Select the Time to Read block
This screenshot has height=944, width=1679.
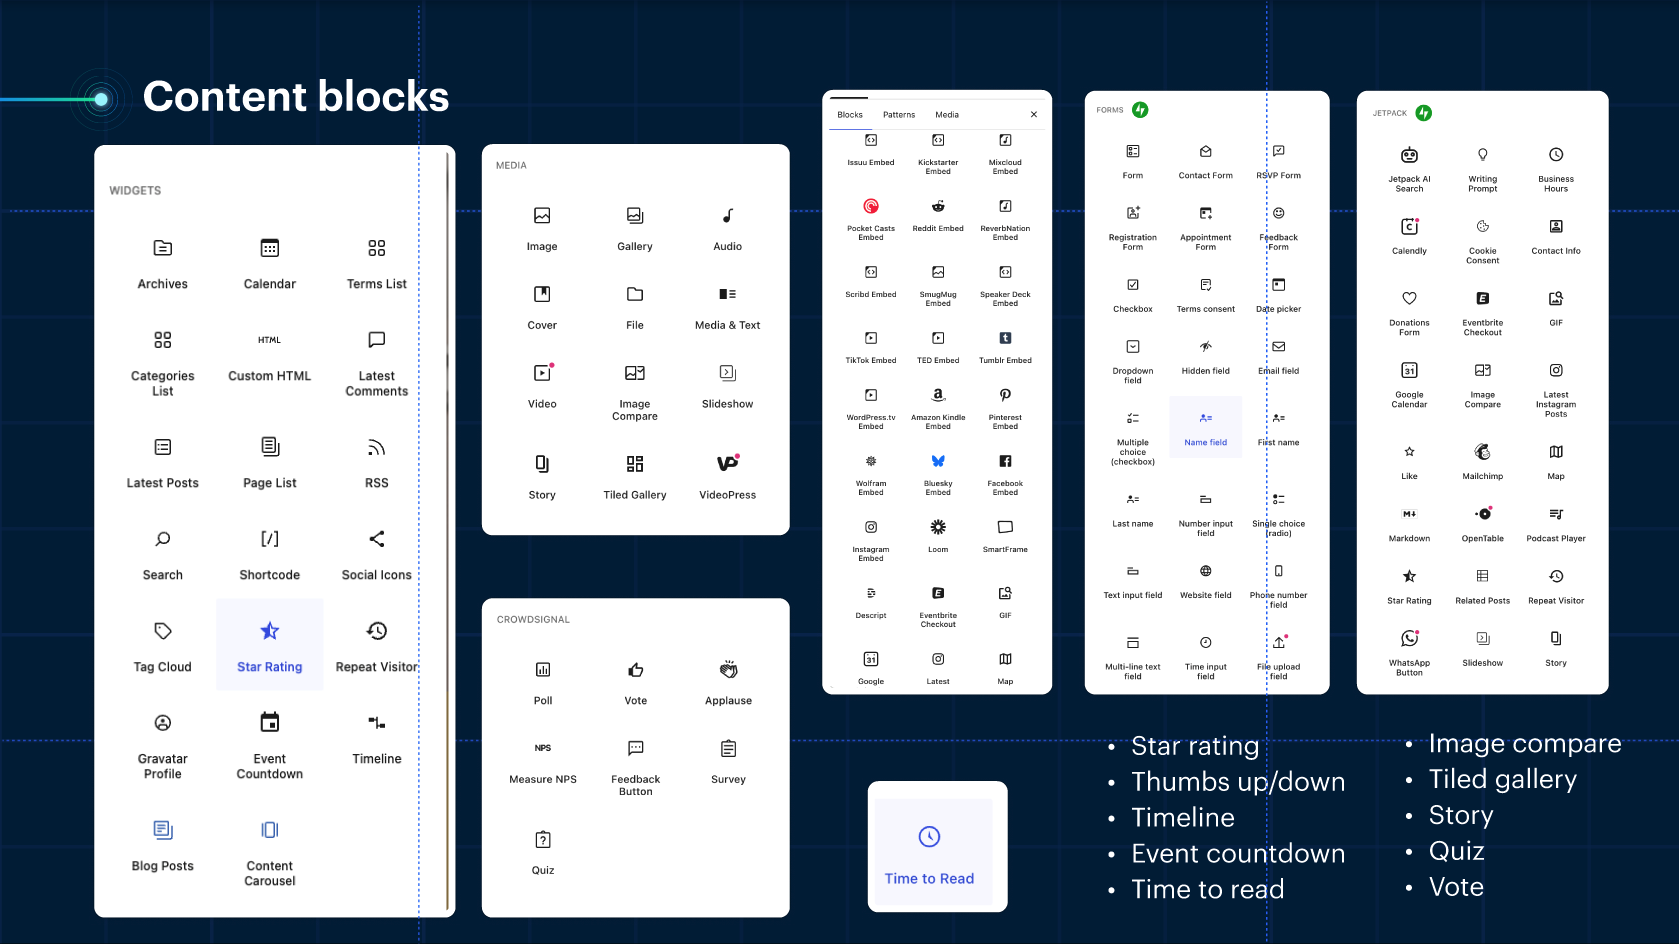[x=930, y=854]
